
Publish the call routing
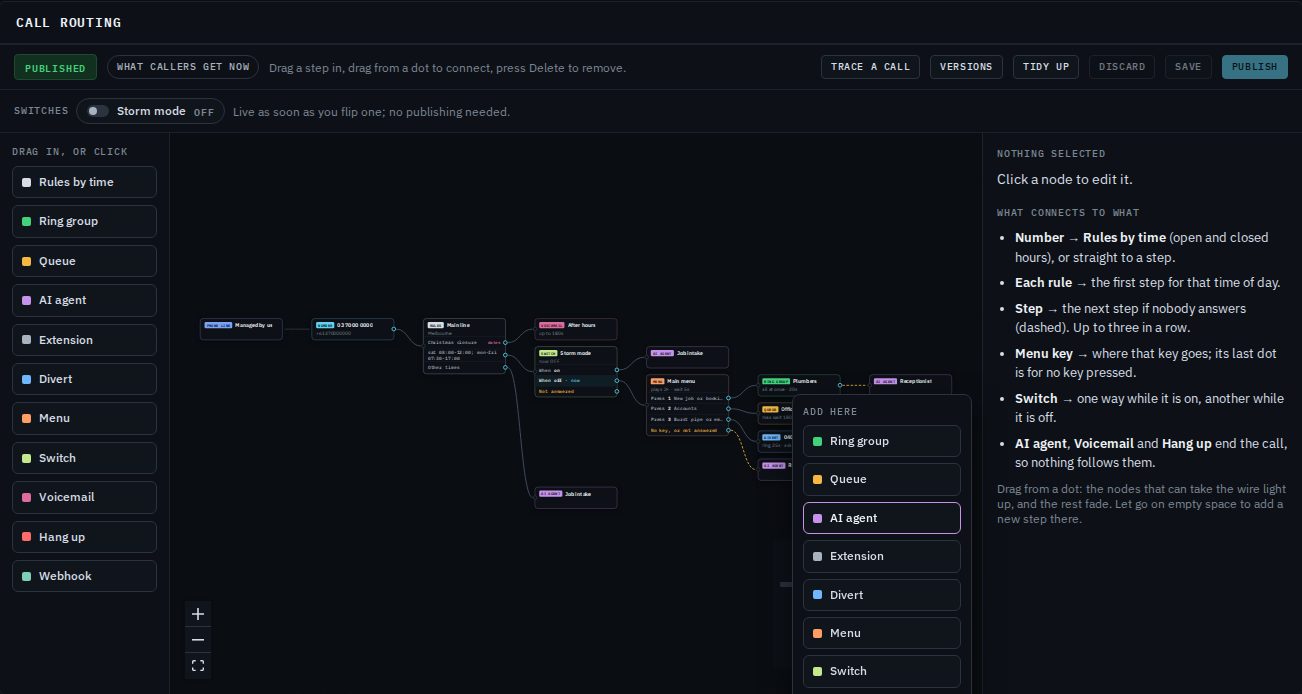point(1254,67)
